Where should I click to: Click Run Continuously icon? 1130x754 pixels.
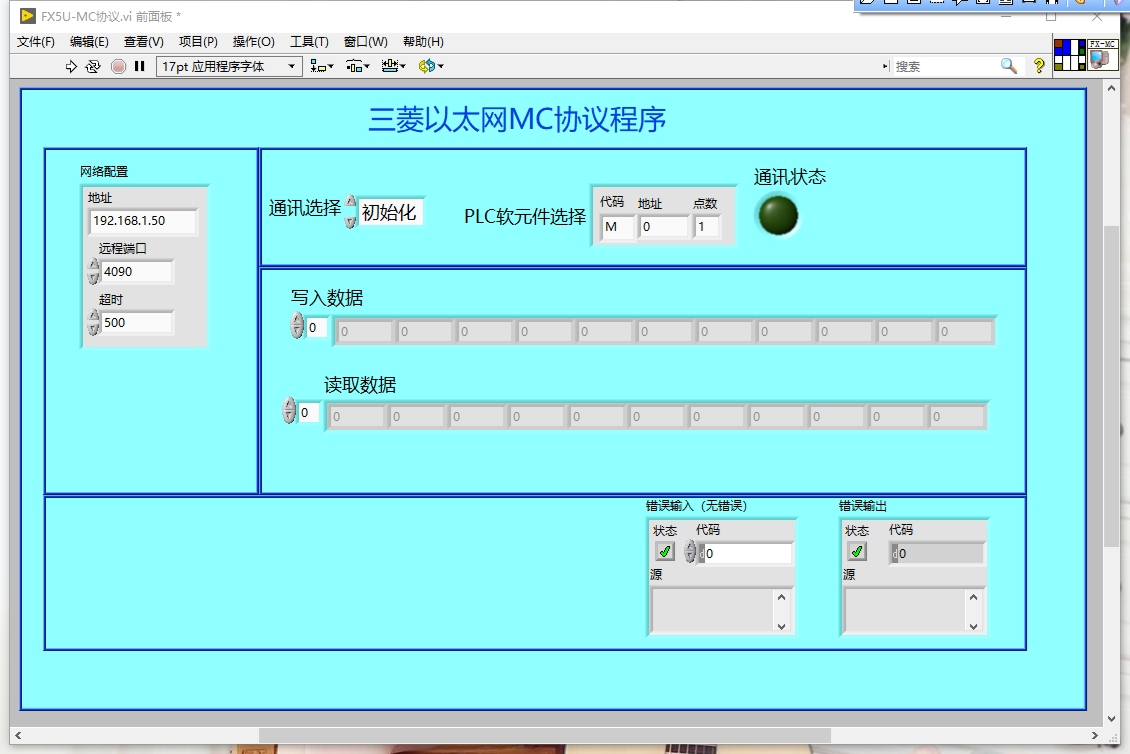pyautogui.click(x=93, y=66)
